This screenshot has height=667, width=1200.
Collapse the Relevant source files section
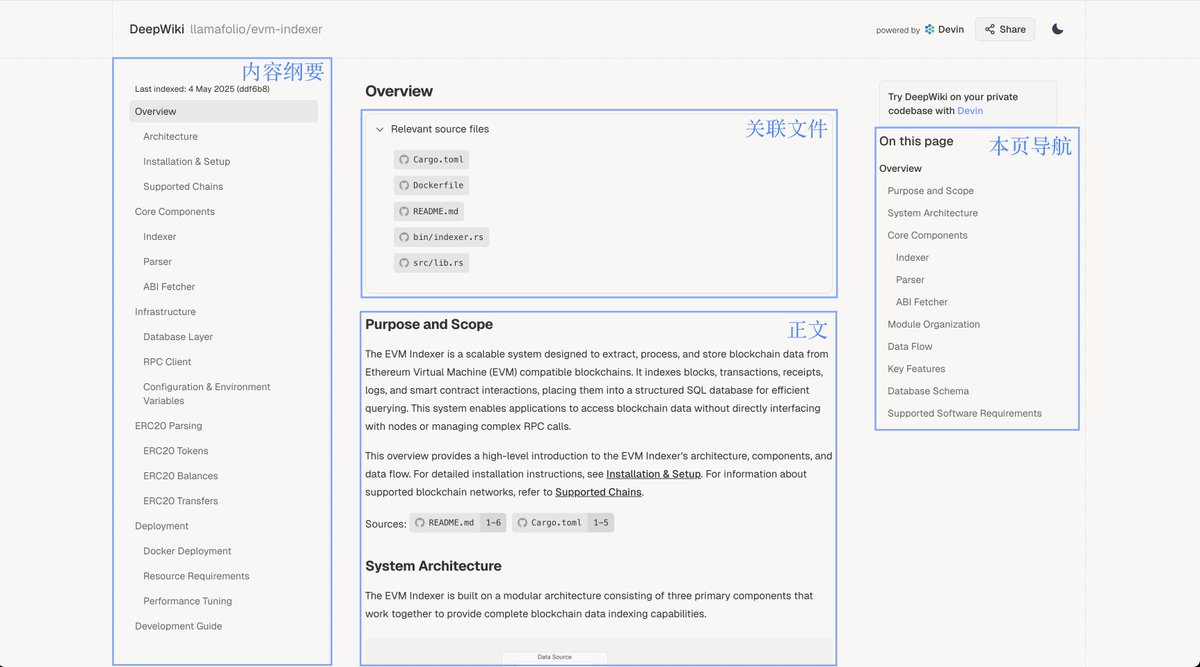380,129
